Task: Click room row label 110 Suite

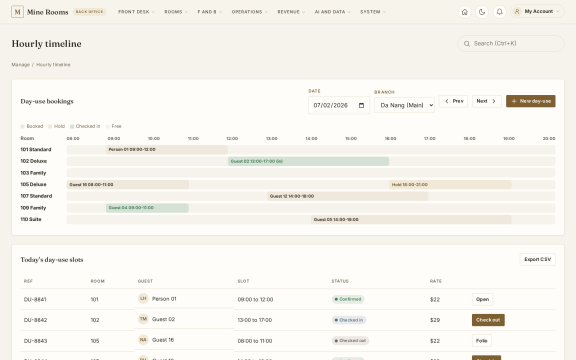Action: click(x=31, y=219)
